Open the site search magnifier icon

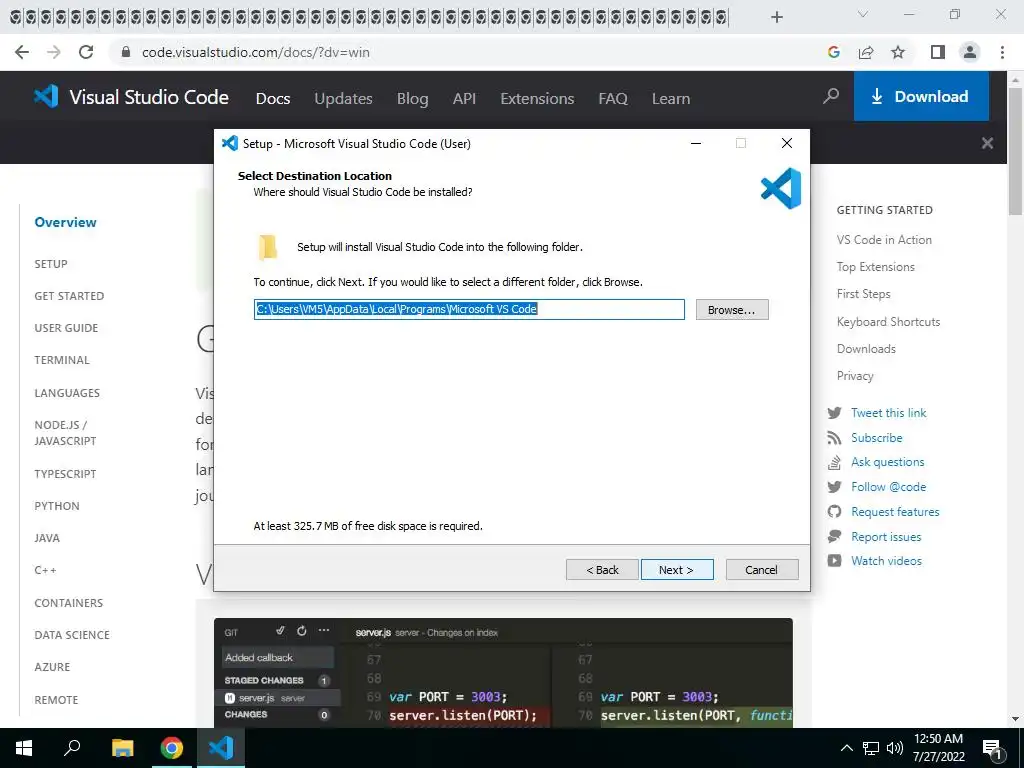tap(831, 97)
